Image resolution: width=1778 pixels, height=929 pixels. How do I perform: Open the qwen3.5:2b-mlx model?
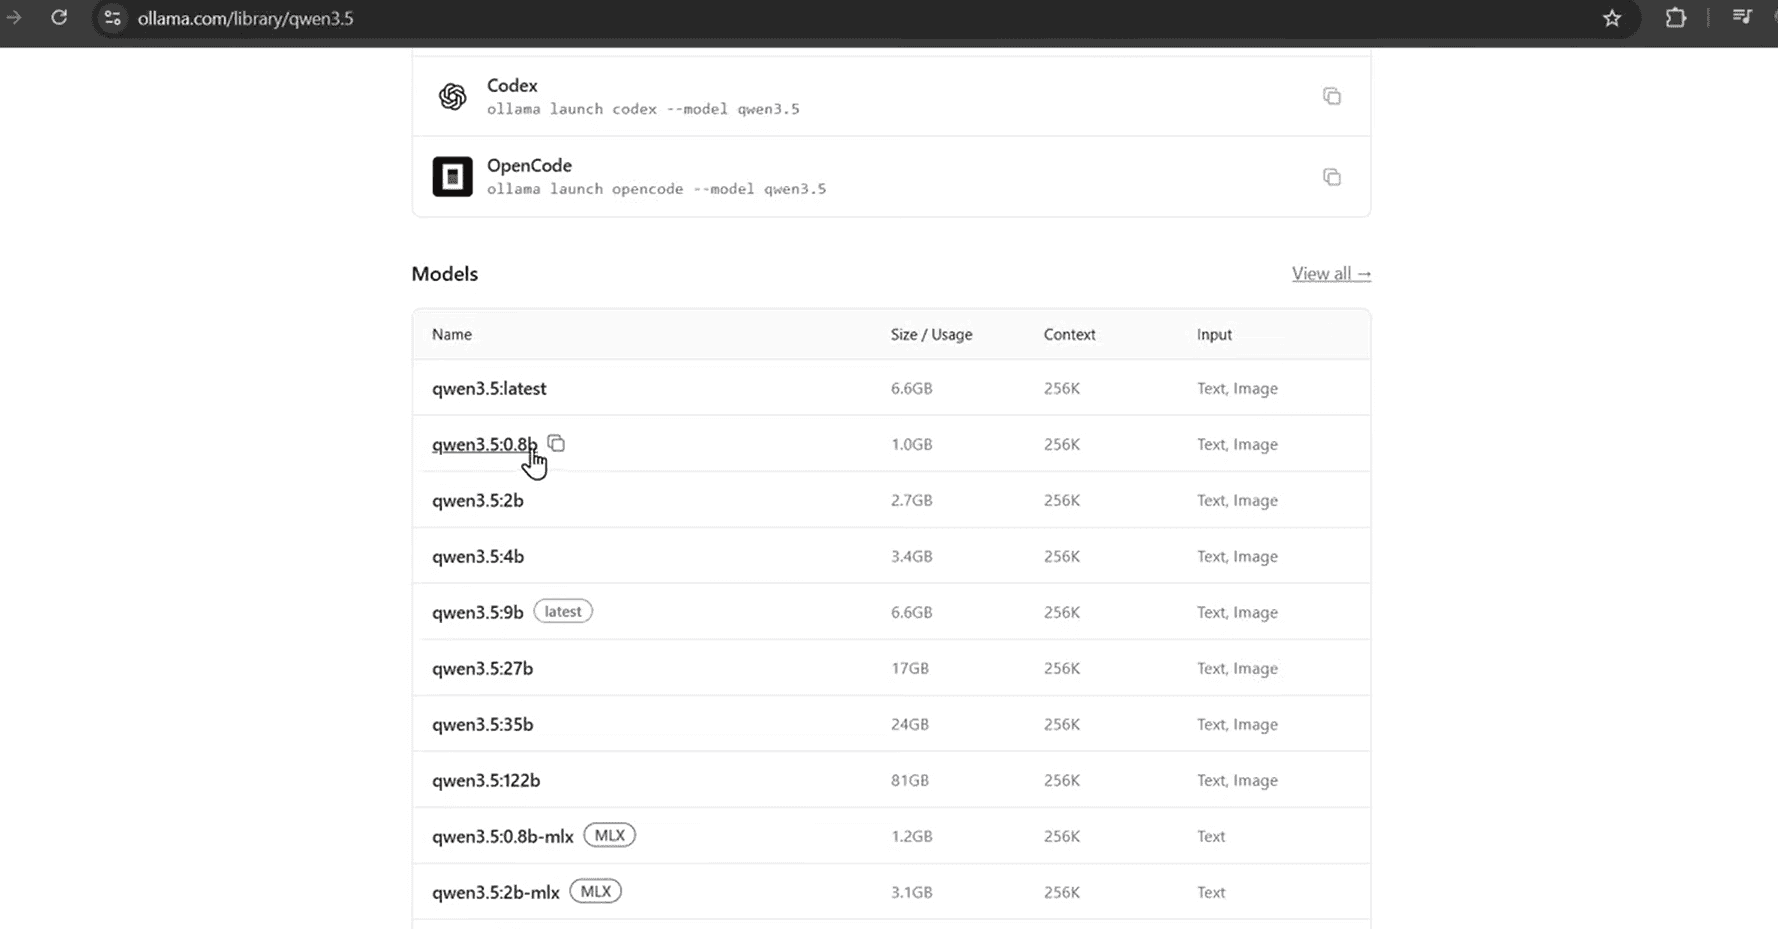(495, 892)
